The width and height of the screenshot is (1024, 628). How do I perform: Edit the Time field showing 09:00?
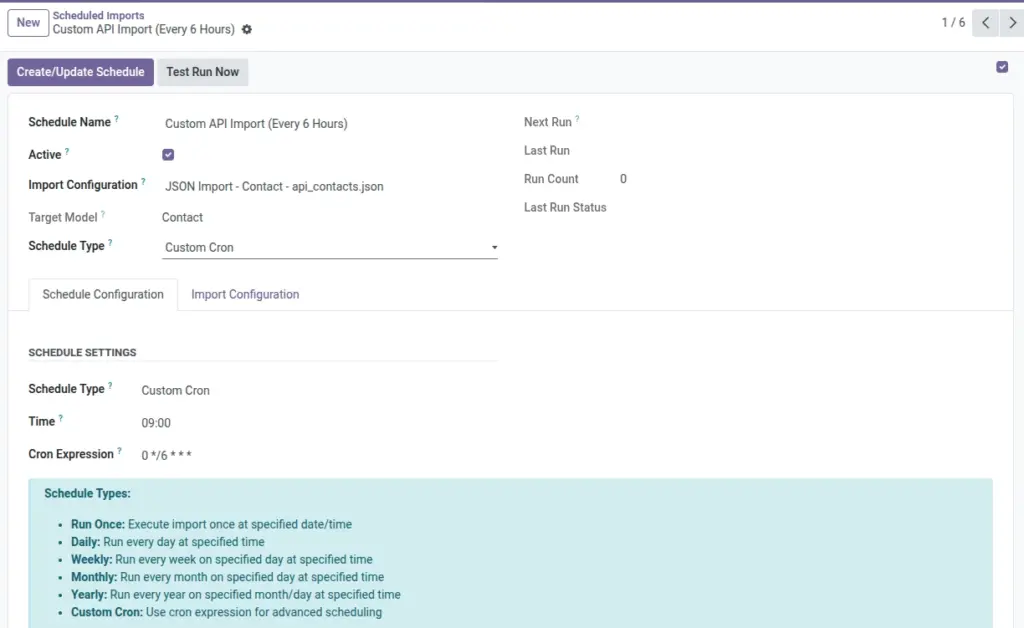pos(156,423)
